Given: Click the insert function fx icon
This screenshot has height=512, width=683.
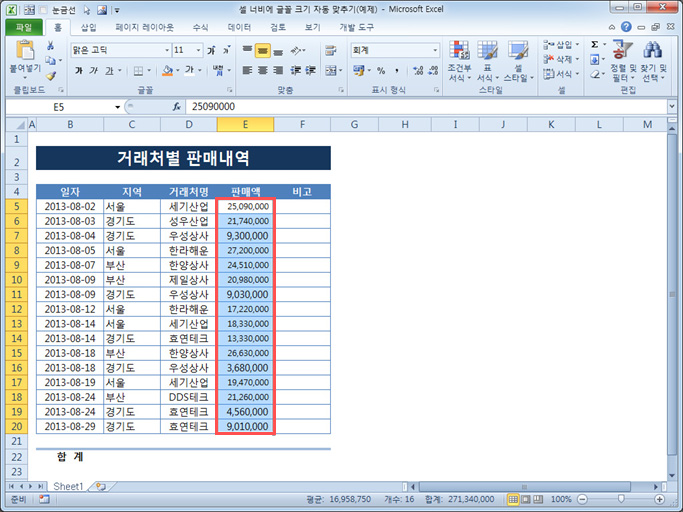Looking at the screenshot, I should 176,107.
